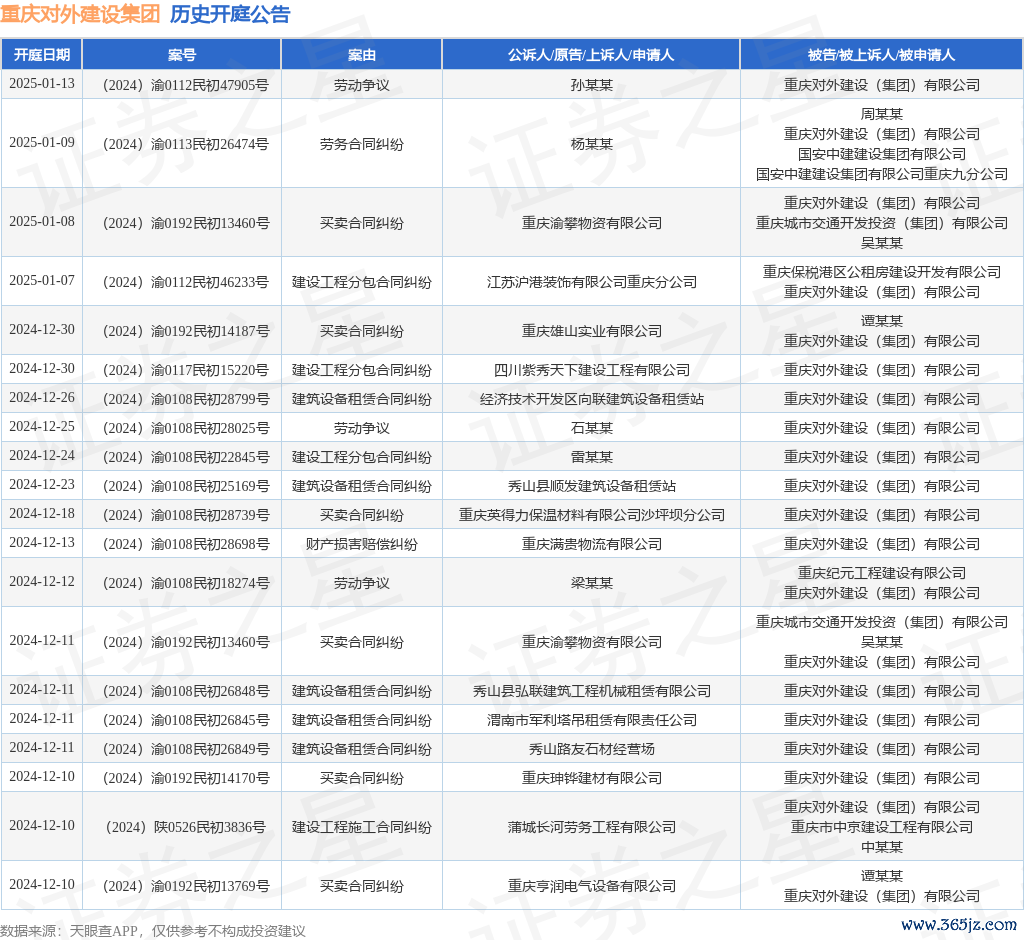Click defendant 周某某

tap(882, 114)
